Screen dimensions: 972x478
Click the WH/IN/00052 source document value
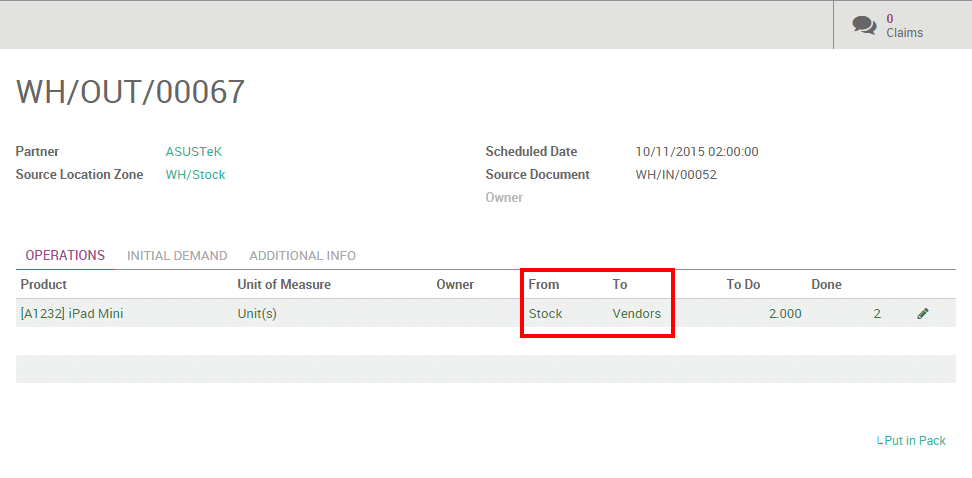tap(676, 175)
